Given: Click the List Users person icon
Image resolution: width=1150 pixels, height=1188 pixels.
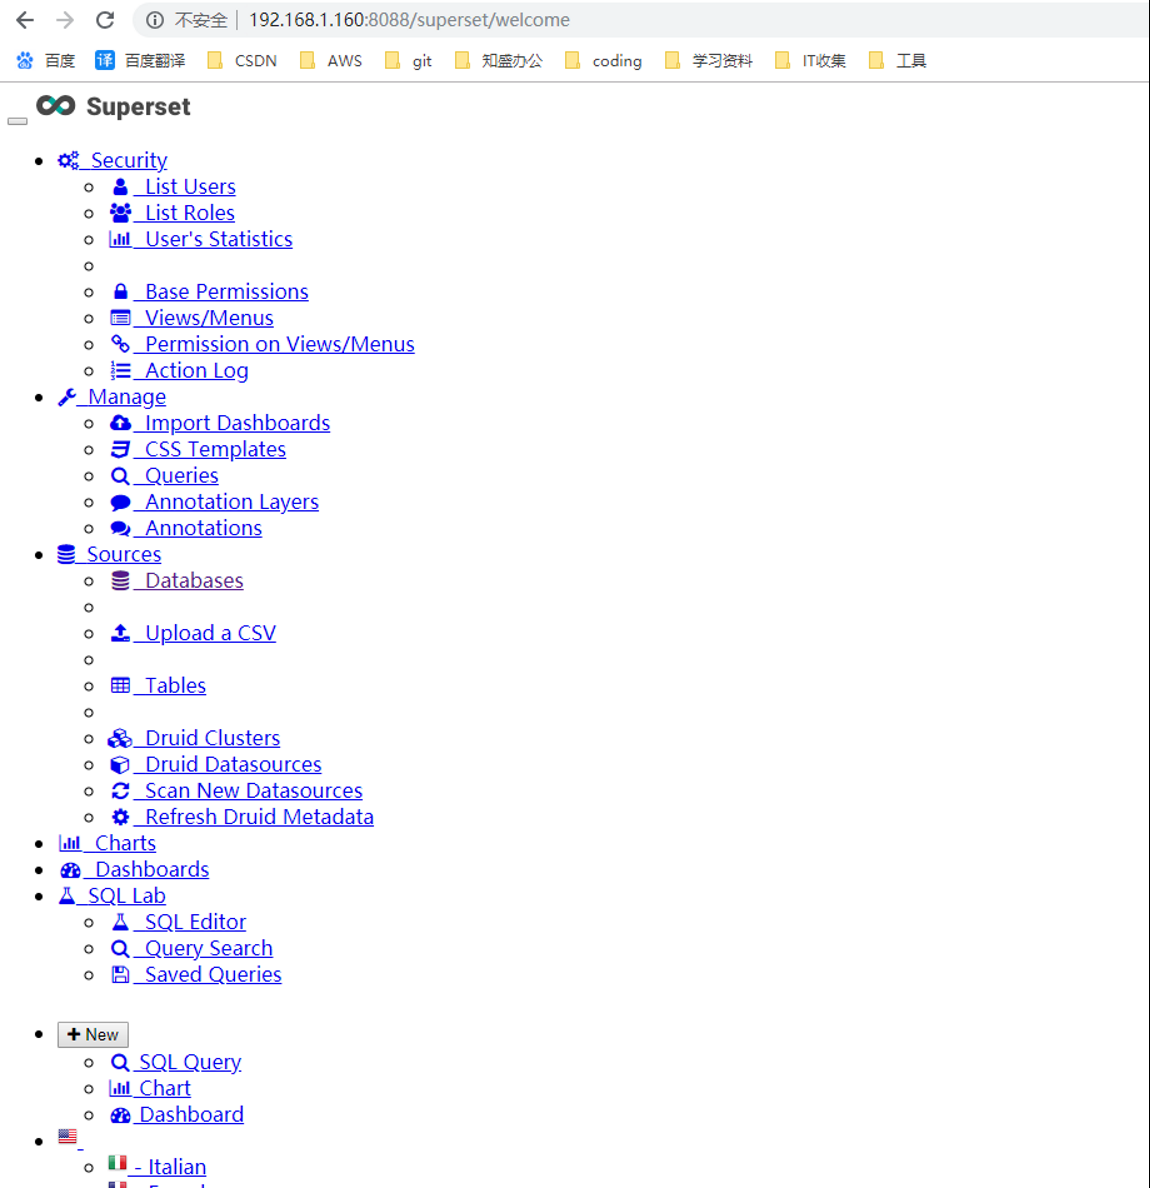Looking at the screenshot, I should tap(120, 187).
